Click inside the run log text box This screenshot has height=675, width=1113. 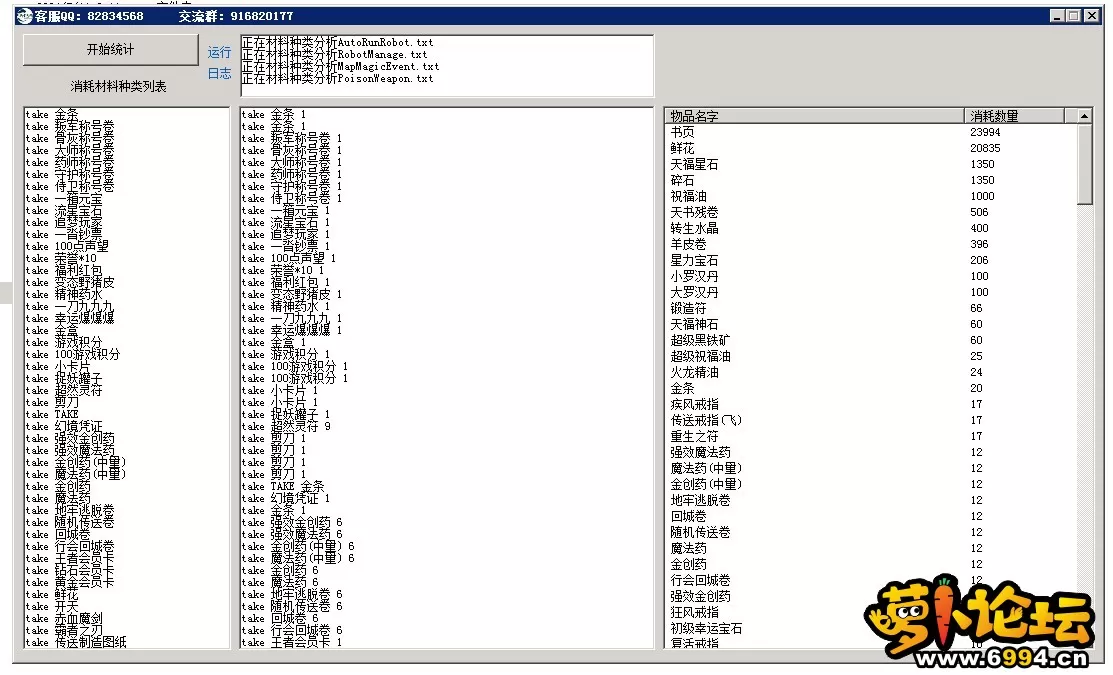click(x=447, y=65)
